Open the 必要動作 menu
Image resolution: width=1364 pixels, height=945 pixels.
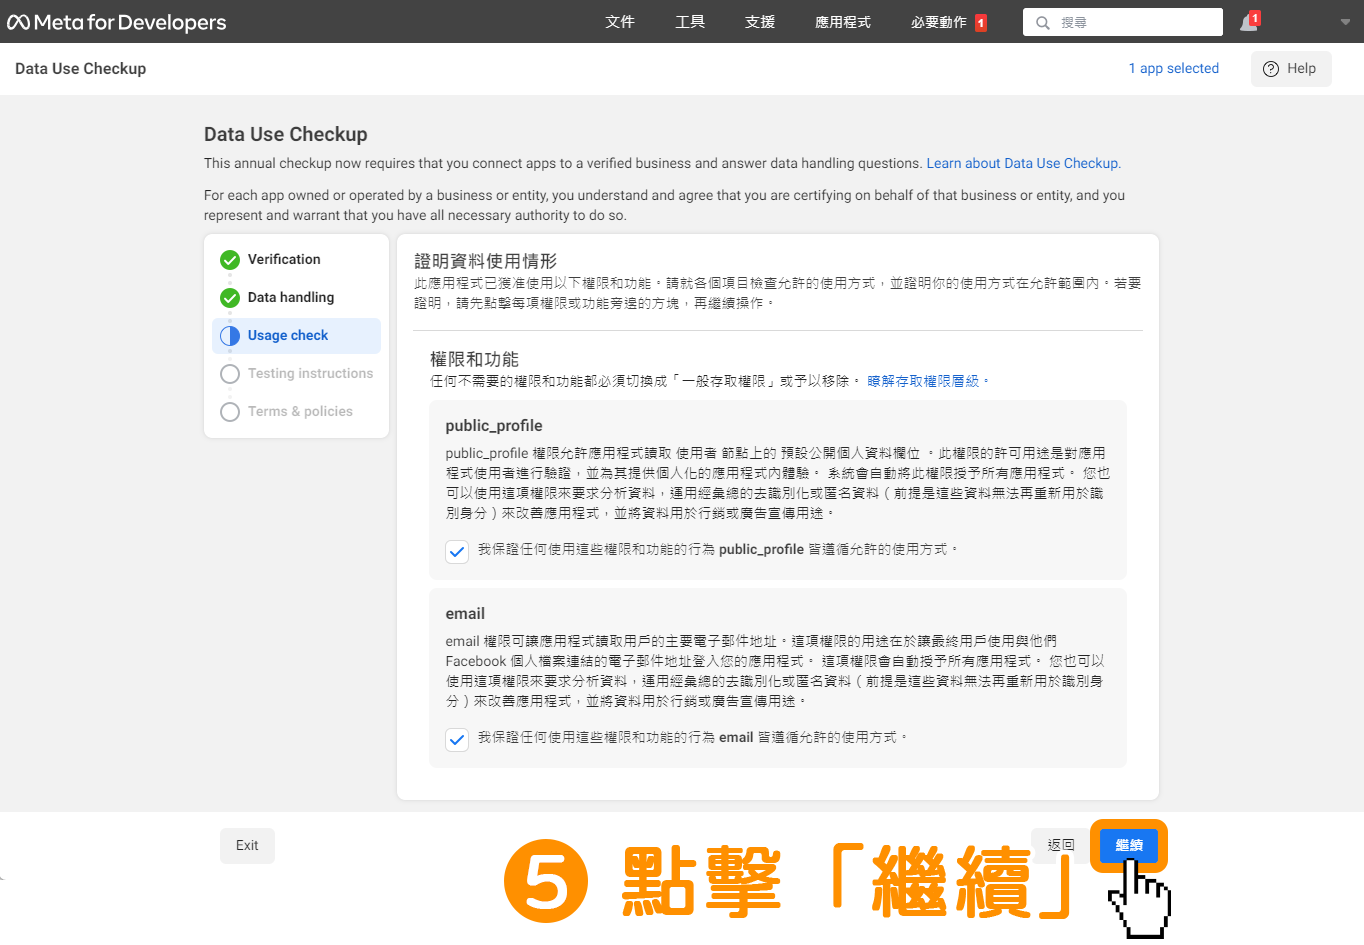click(x=939, y=22)
